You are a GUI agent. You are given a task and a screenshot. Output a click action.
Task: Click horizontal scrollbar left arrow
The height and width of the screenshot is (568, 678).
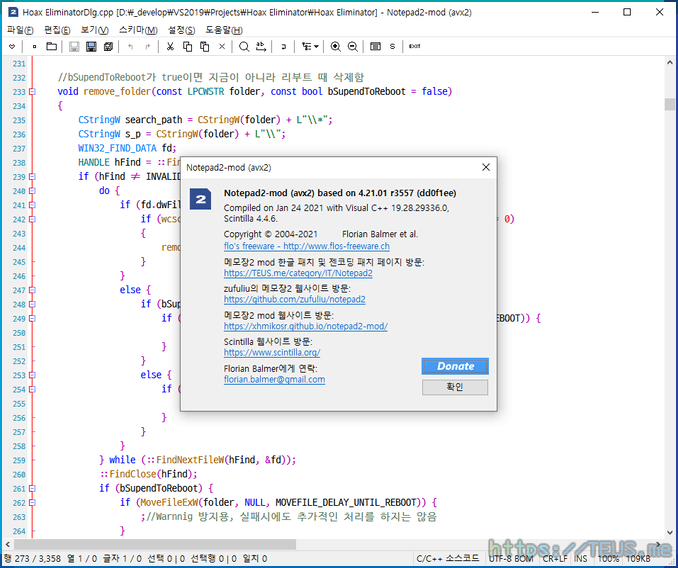pyautogui.click(x=7, y=544)
